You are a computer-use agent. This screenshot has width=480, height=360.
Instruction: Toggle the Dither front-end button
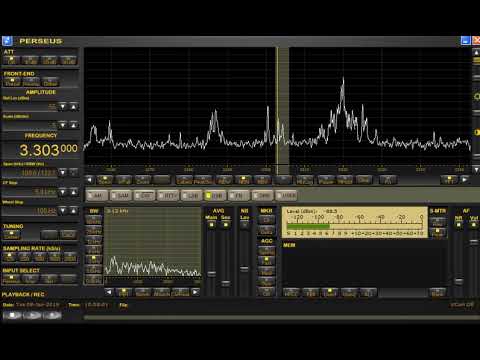point(50,82)
